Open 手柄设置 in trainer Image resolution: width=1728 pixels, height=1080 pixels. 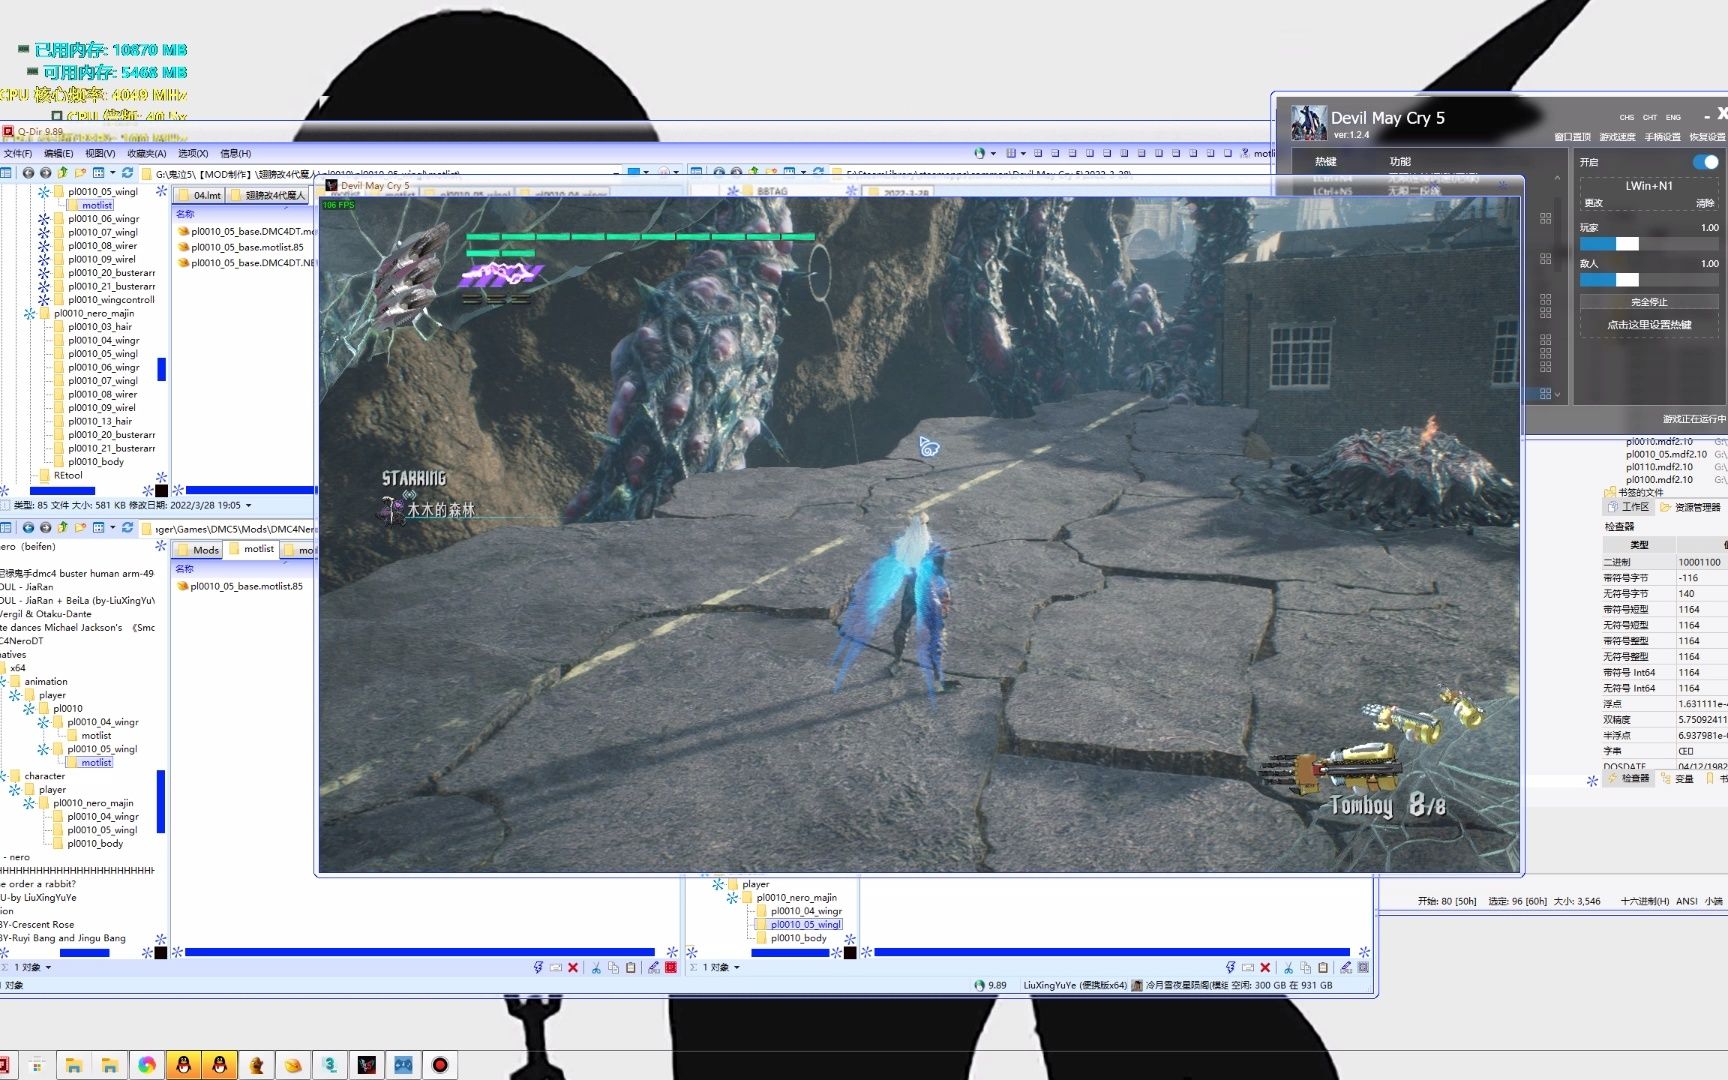point(1662,137)
